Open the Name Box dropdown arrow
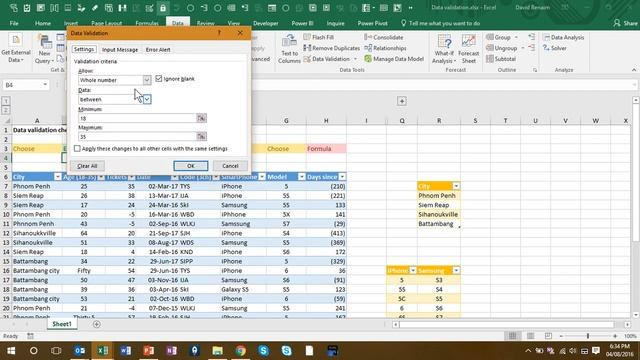This screenshot has height=360, width=640. (x=45, y=85)
